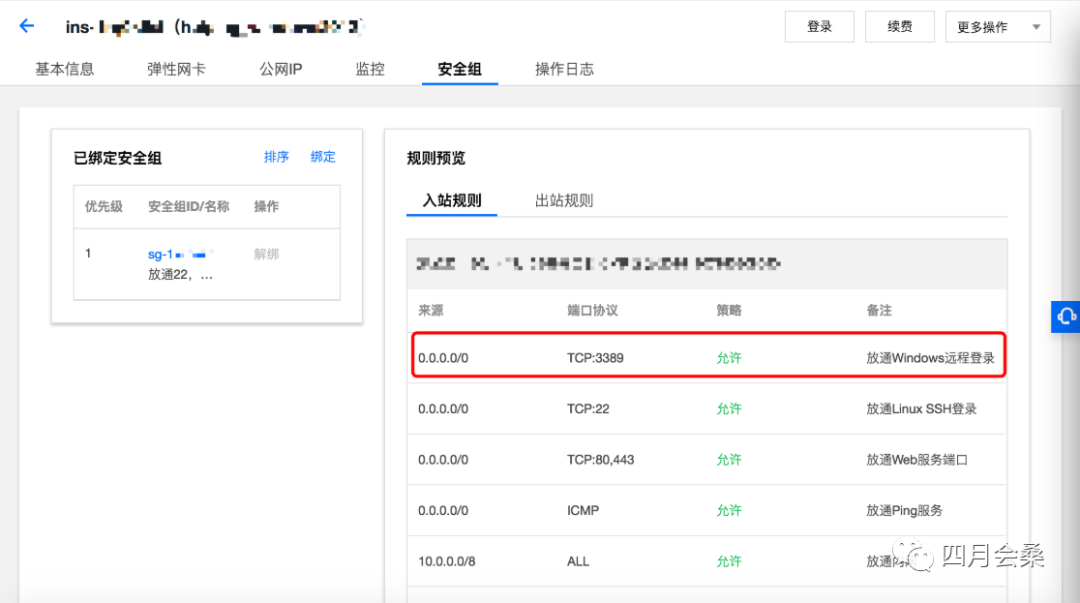Click the 排序 link
The width and height of the screenshot is (1080, 603).
tap(276, 157)
